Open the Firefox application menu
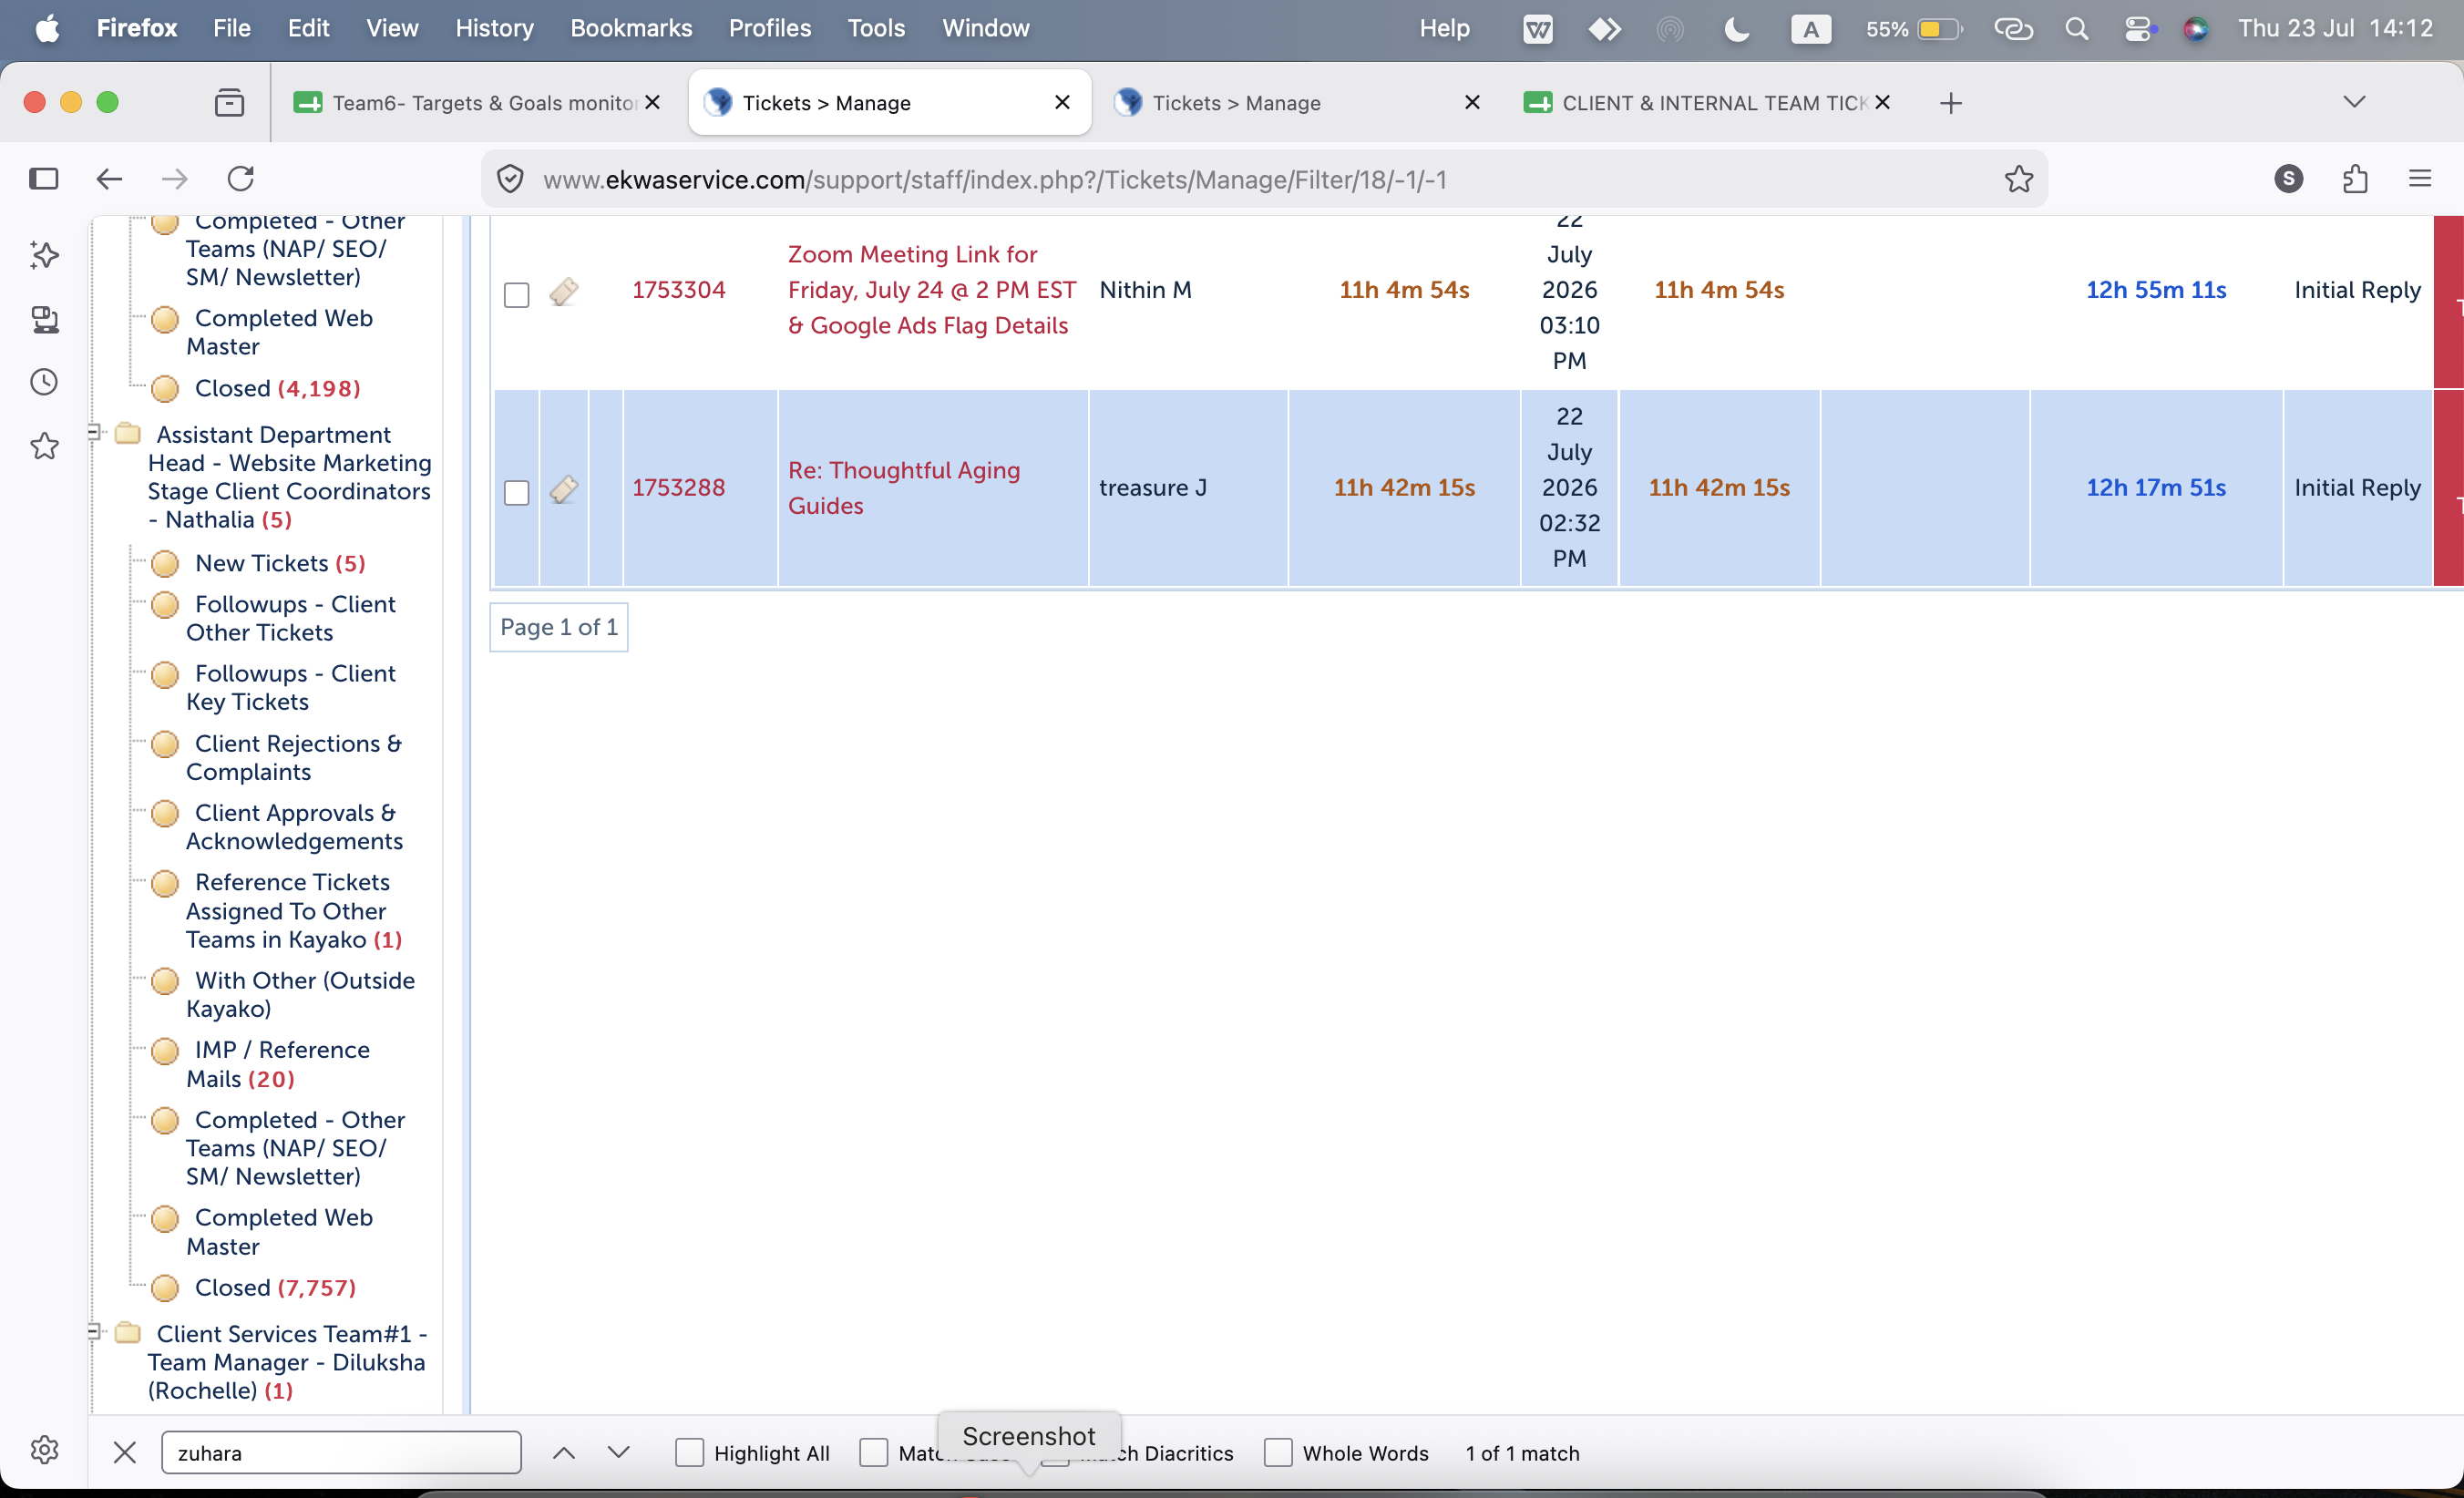Image resolution: width=2464 pixels, height=1498 pixels. [x=2420, y=179]
